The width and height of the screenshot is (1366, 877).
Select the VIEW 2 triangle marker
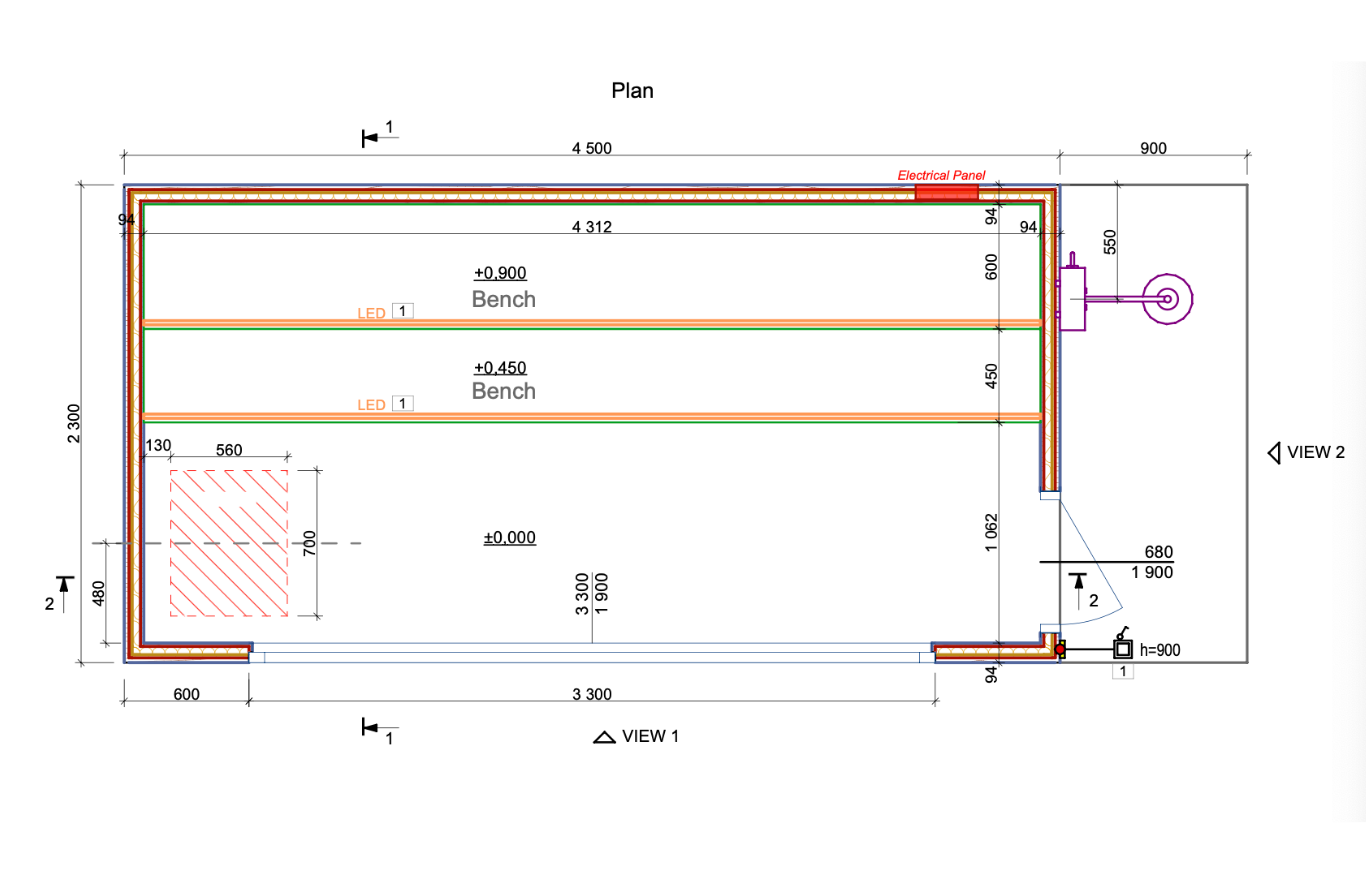(1275, 453)
